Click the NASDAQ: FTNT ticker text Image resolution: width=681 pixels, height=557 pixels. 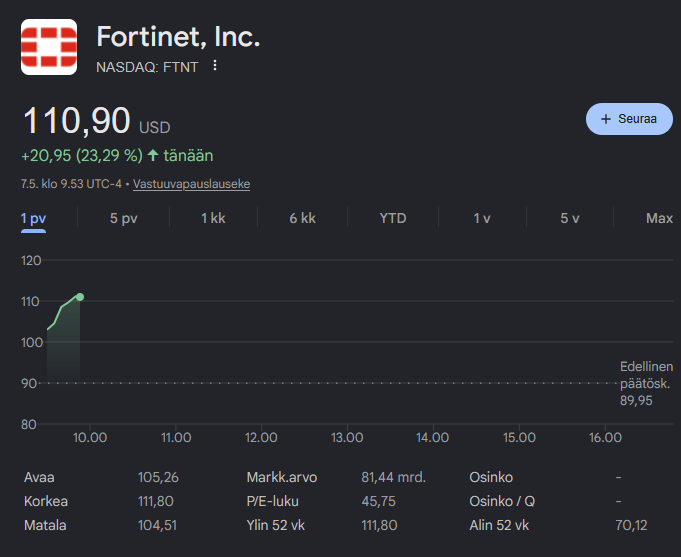click(x=147, y=67)
